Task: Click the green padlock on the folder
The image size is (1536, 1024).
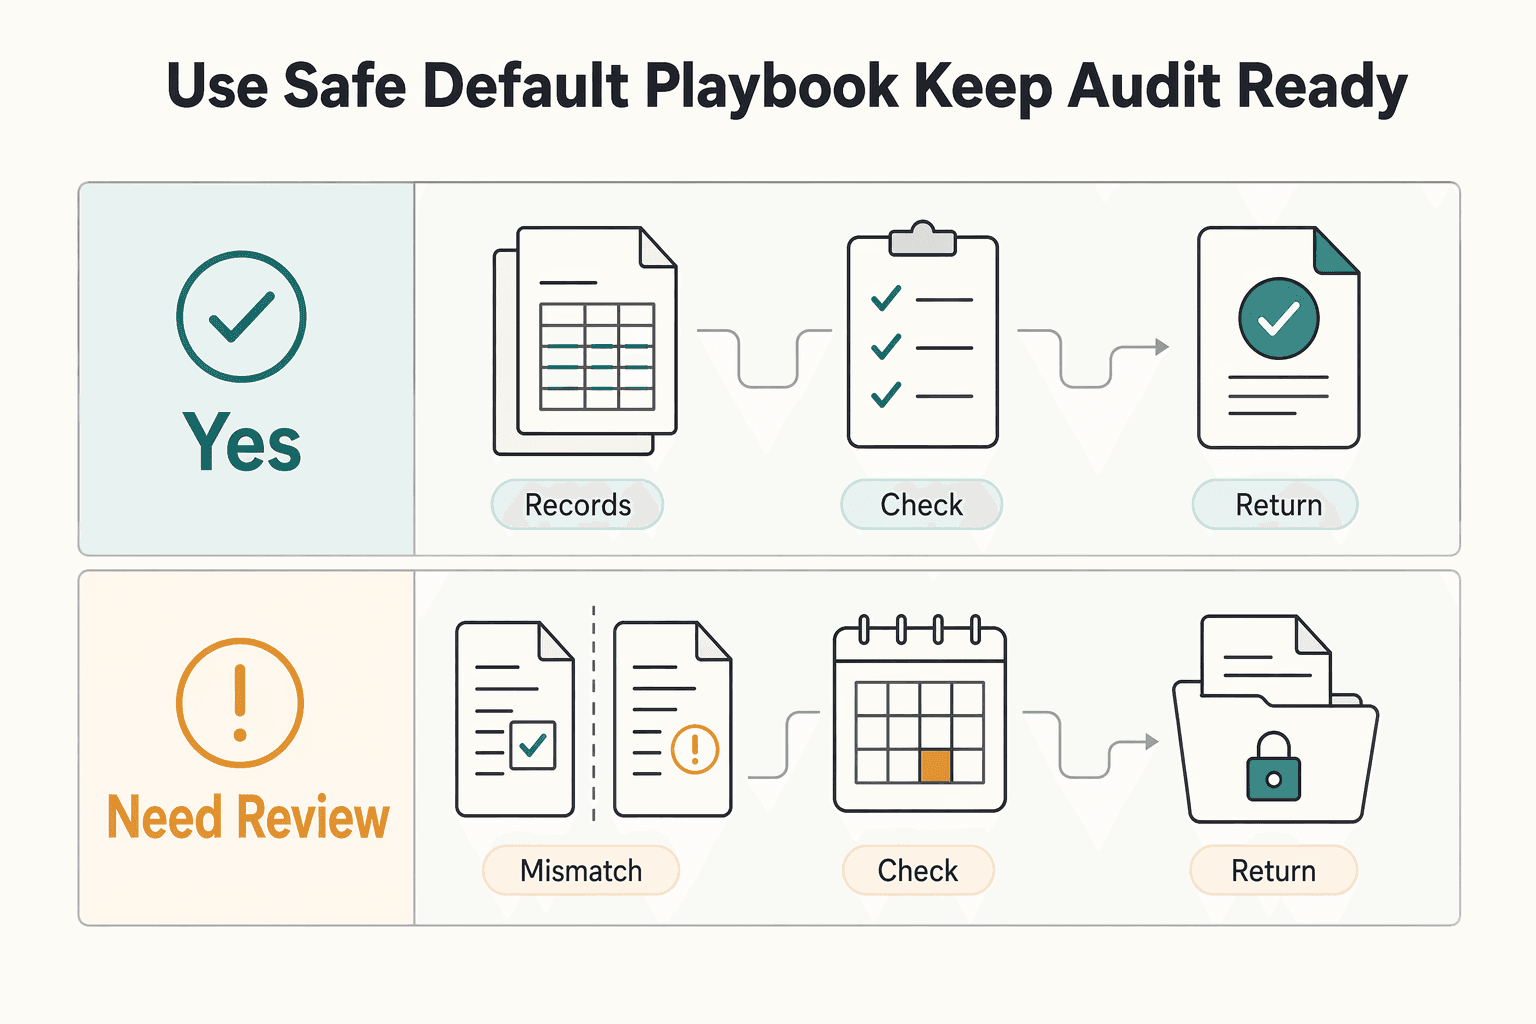Action: (x=1273, y=767)
